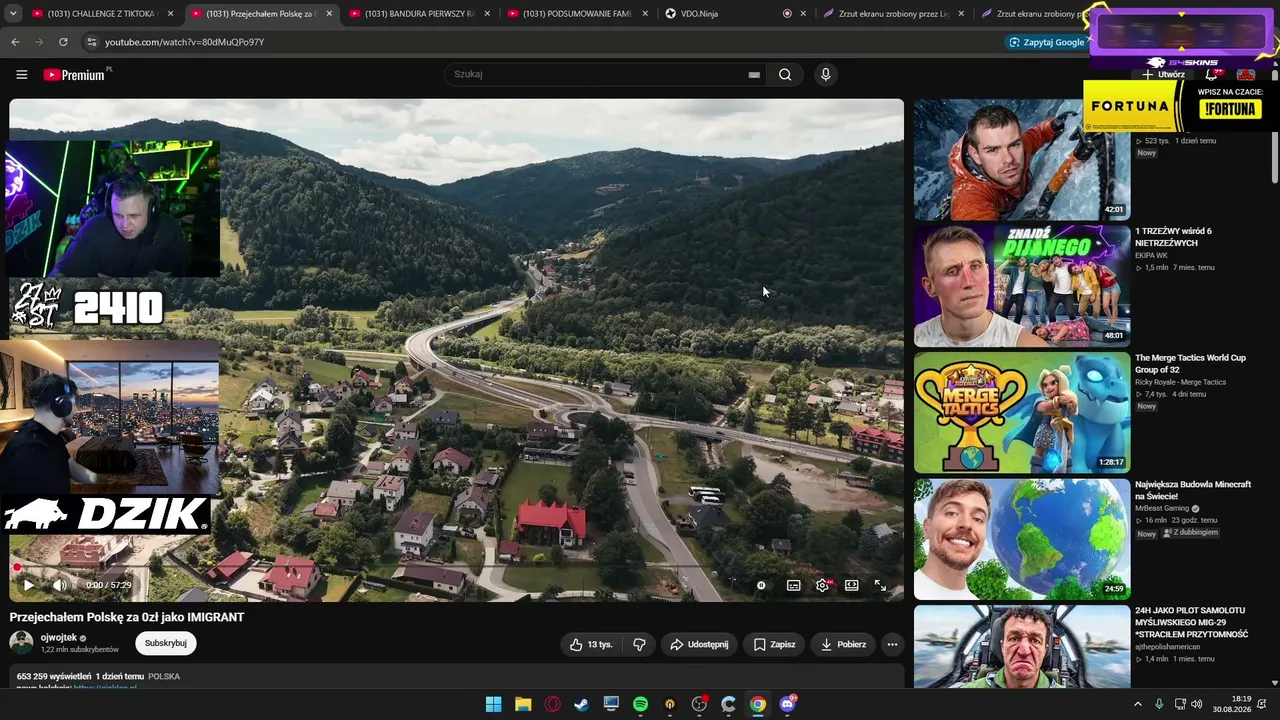Click the Udostępnij share button
1280x720 pixels.
(x=698, y=644)
